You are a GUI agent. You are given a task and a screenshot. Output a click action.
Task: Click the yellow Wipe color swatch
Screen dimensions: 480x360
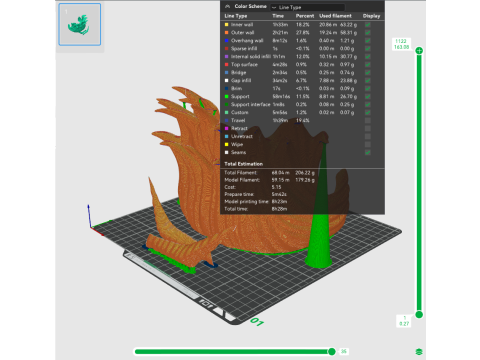pos(227,145)
